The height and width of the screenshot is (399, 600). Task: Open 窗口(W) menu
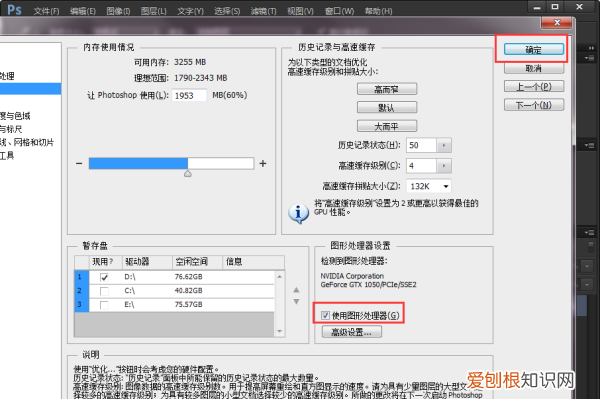click(339, 11)
